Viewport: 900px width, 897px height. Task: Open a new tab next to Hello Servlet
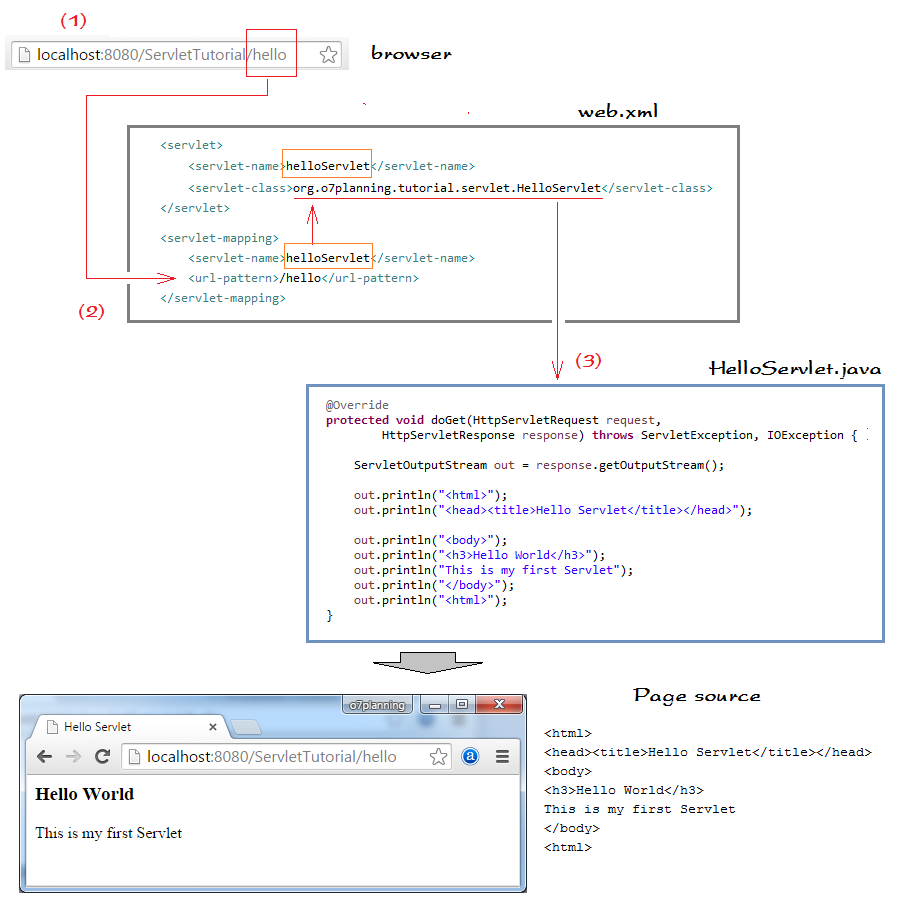pos(246,728)
